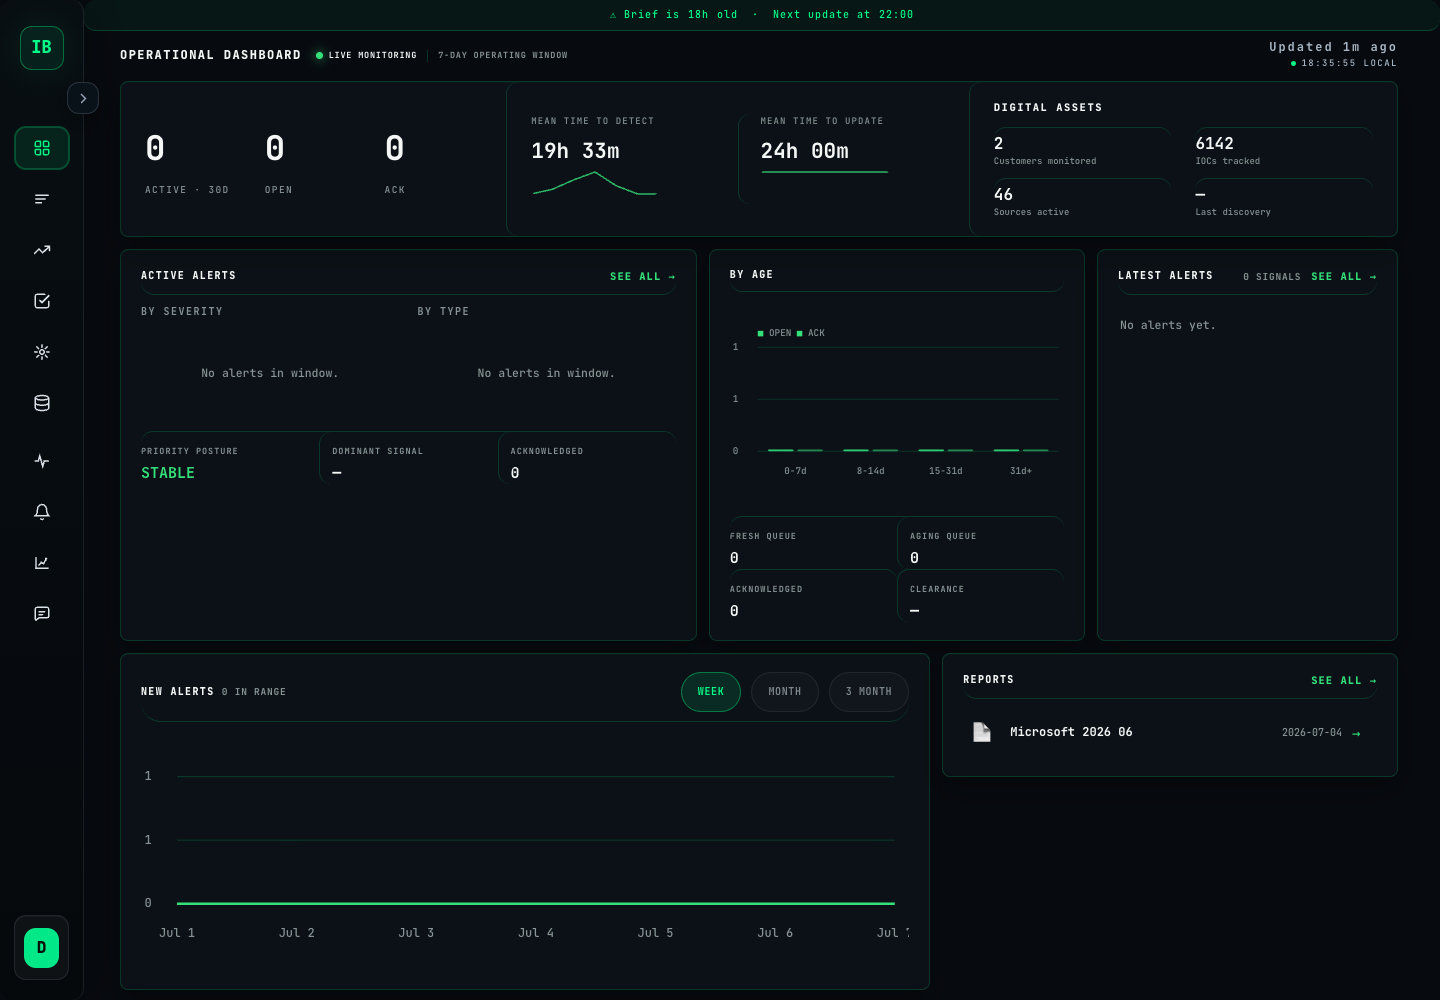Image resolution: width=1440 pixels, height=1000 pixels.
Task: Open the dashboard grid icon in sidebar
Action: 42,148
